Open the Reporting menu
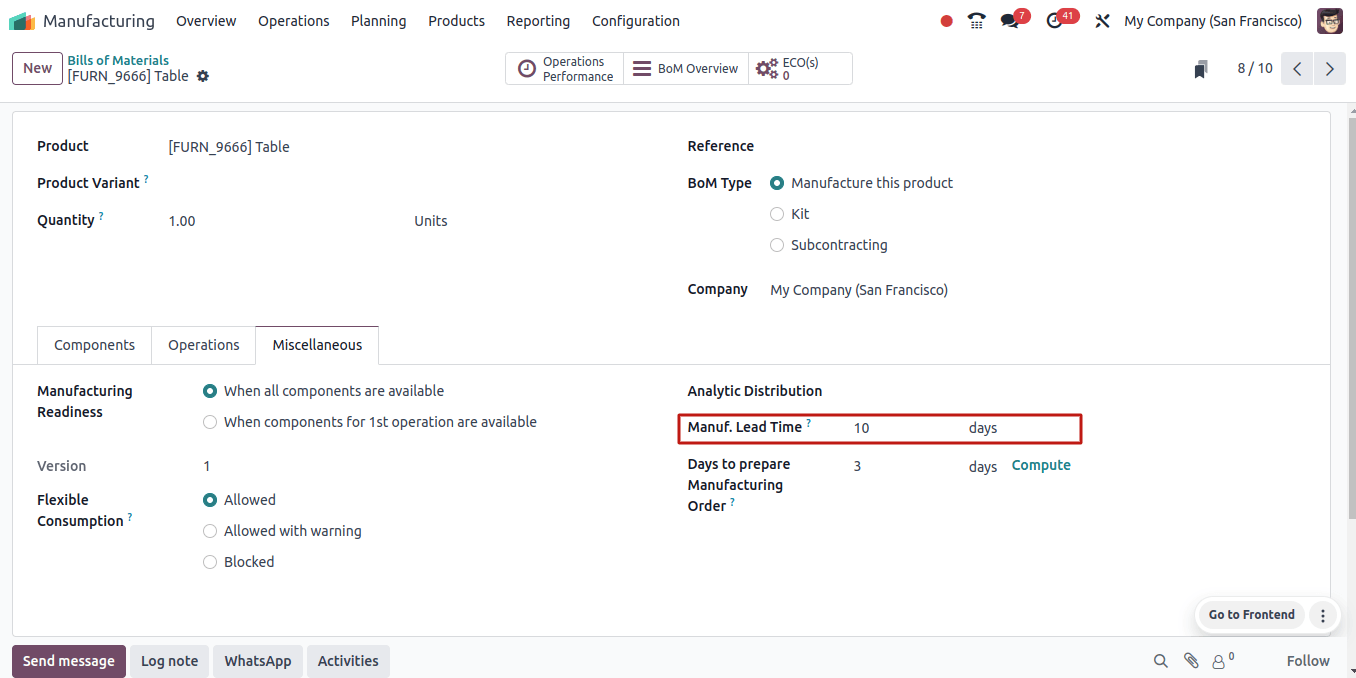1356x678 pixels. pyautogui.click(x=538, y=21)
